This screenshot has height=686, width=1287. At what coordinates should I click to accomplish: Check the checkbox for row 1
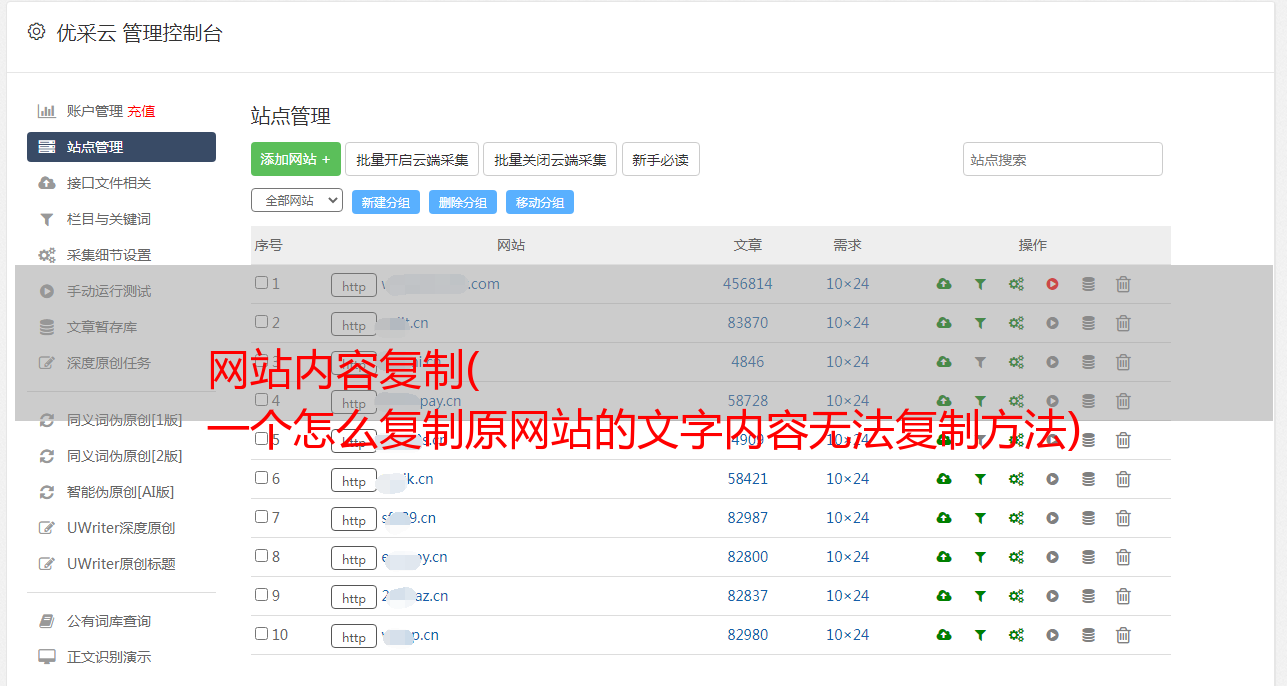tap(261, 283)
